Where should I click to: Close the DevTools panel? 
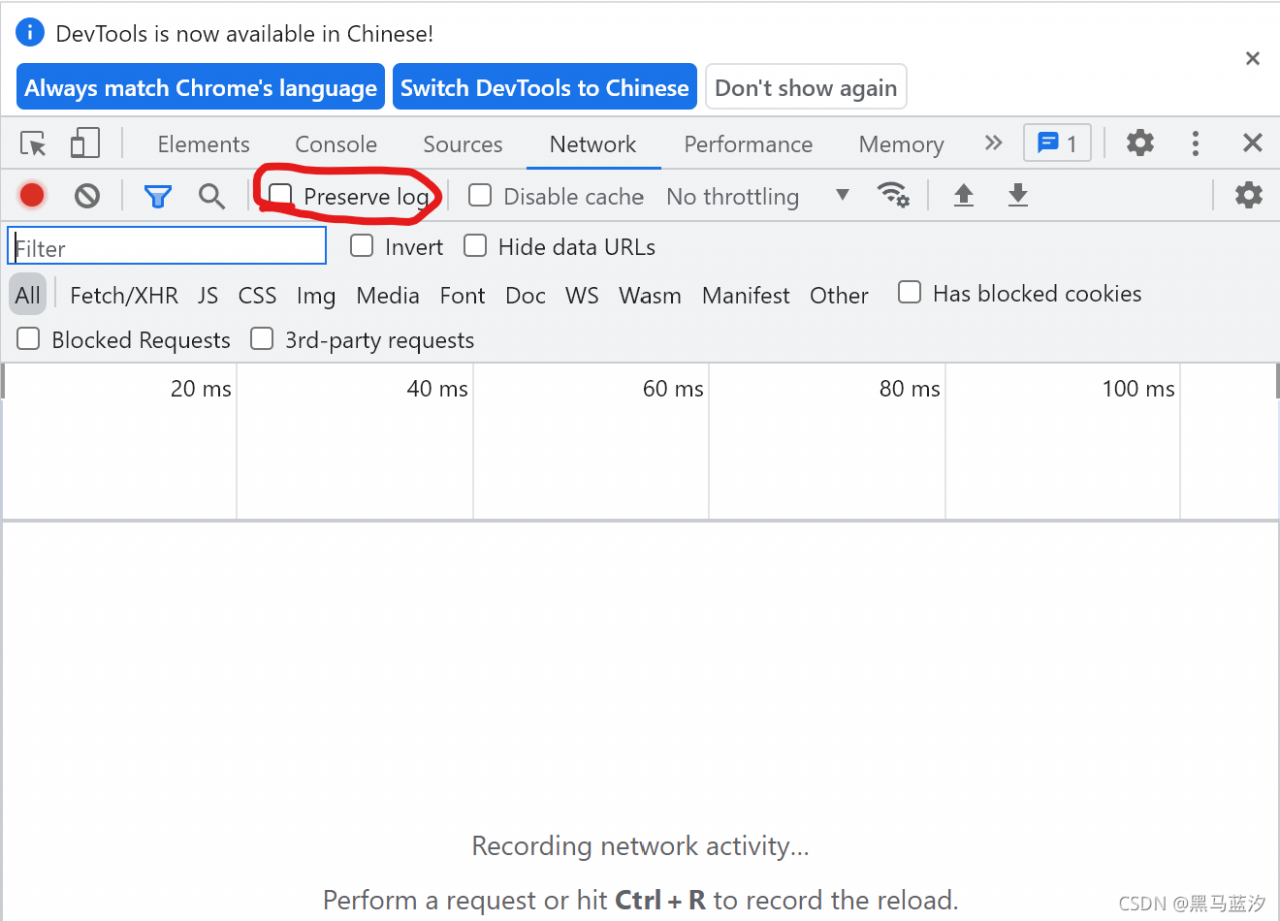click(1252, 143)
